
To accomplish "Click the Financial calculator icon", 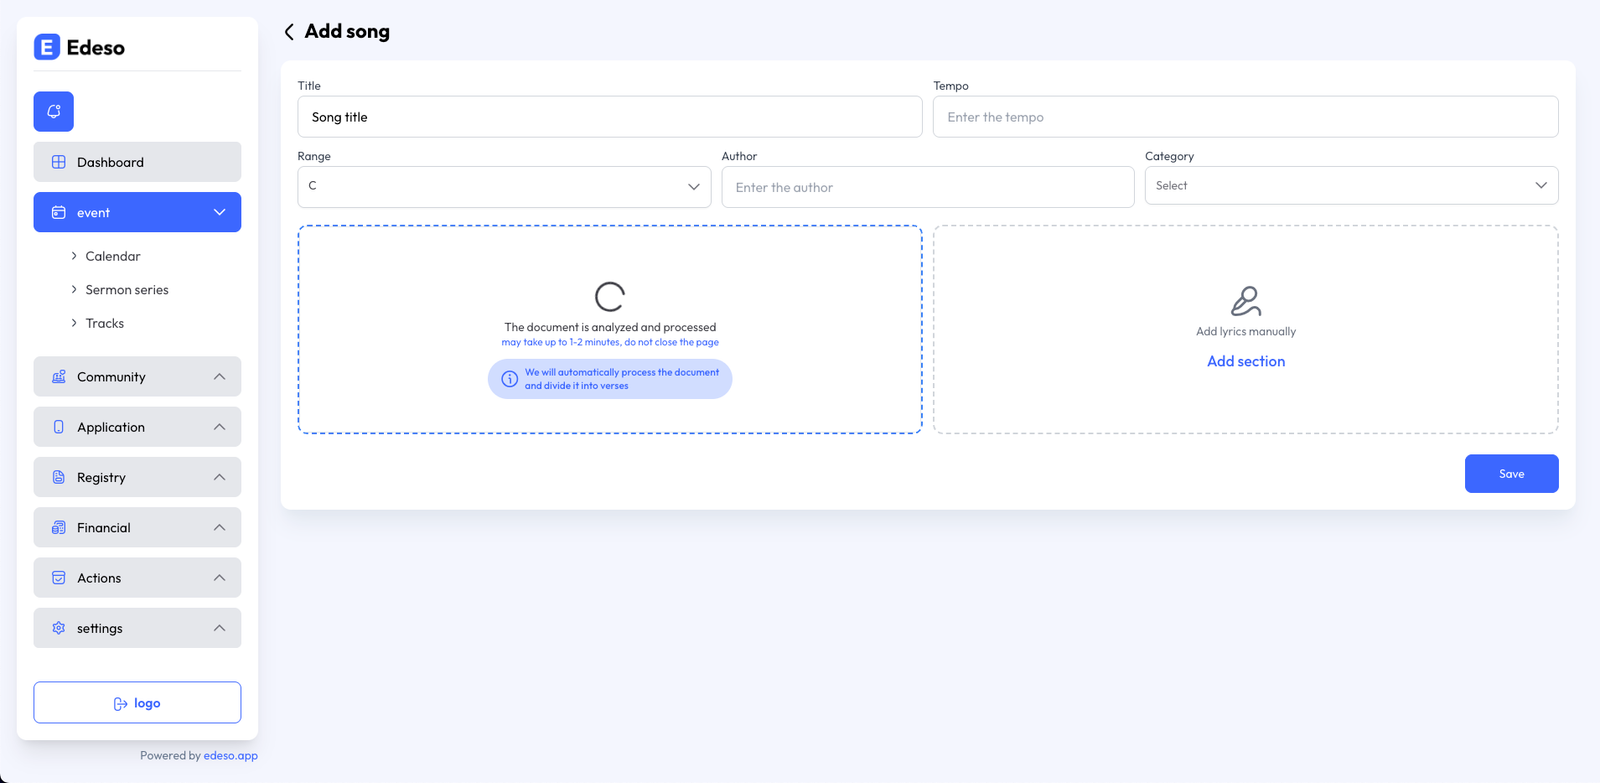I will 59,528.
